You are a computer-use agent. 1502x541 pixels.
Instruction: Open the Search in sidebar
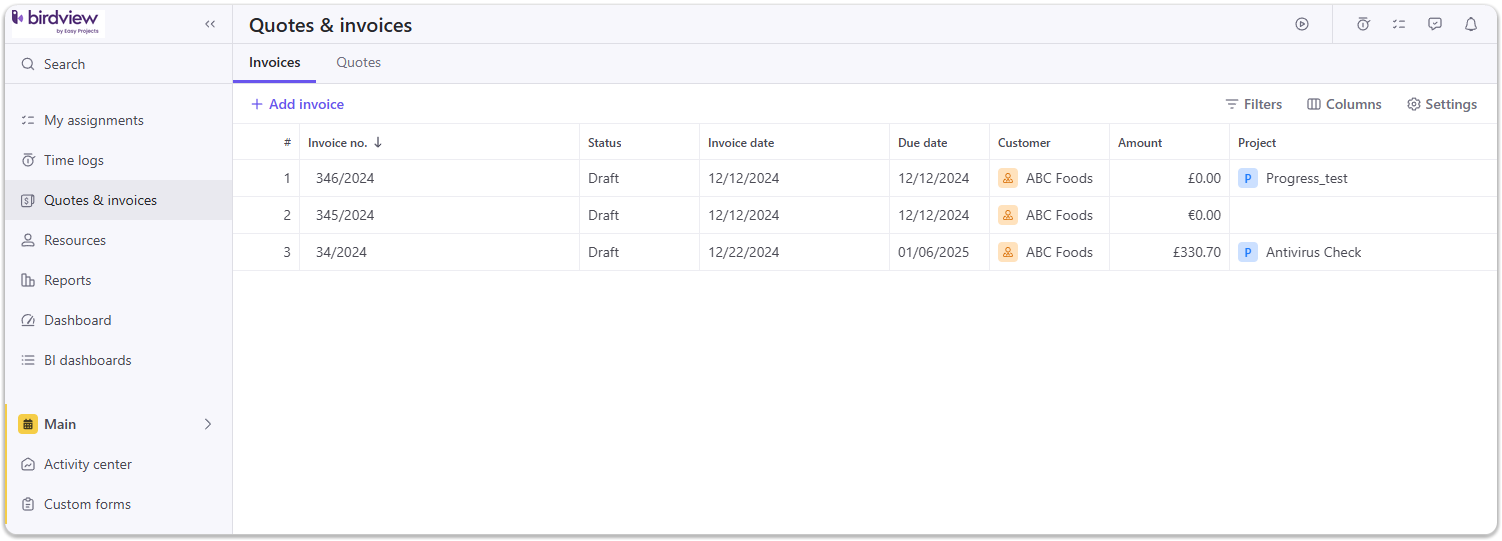pyautogui.click(x=118, y=64)
